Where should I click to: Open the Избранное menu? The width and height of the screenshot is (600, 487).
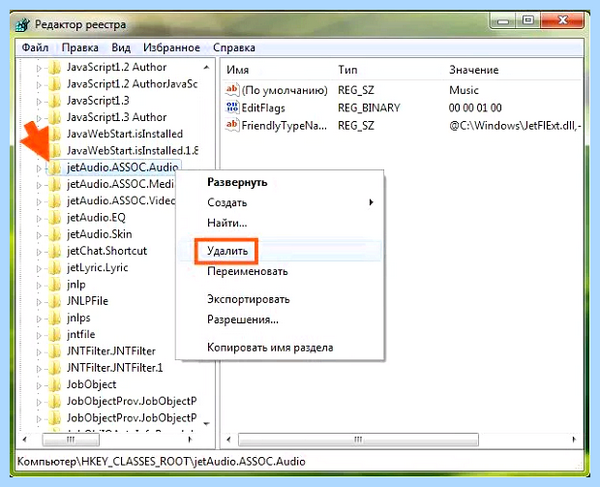coord(171,48)
